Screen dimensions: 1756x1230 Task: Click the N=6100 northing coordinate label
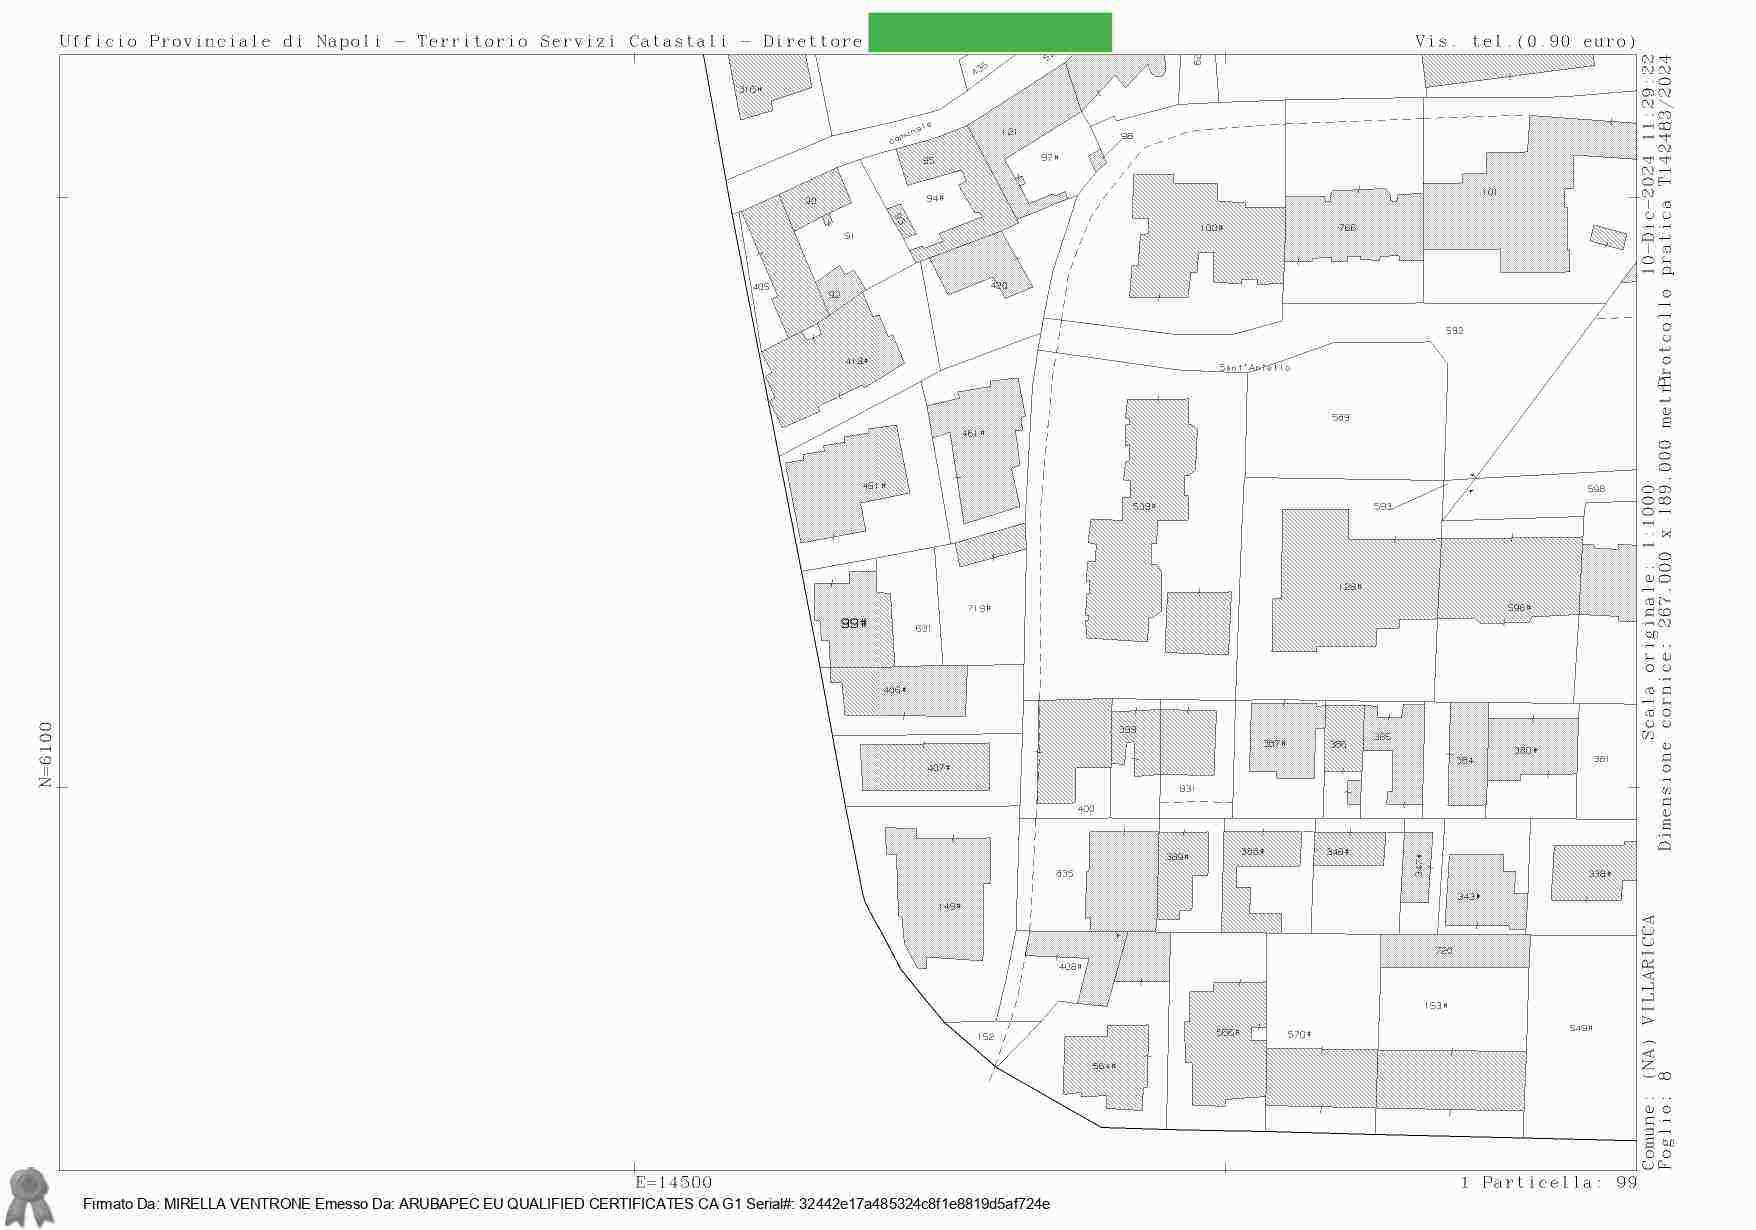[45, 754]
